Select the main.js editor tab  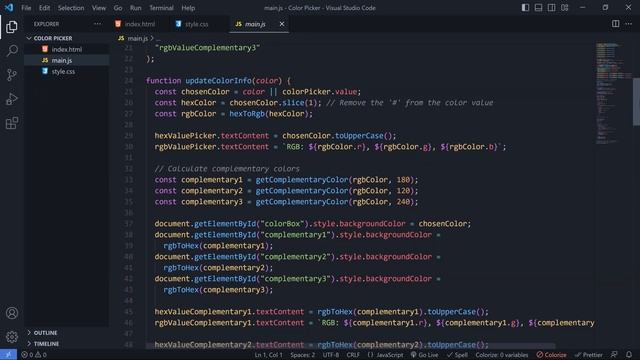tap(255, 24)
